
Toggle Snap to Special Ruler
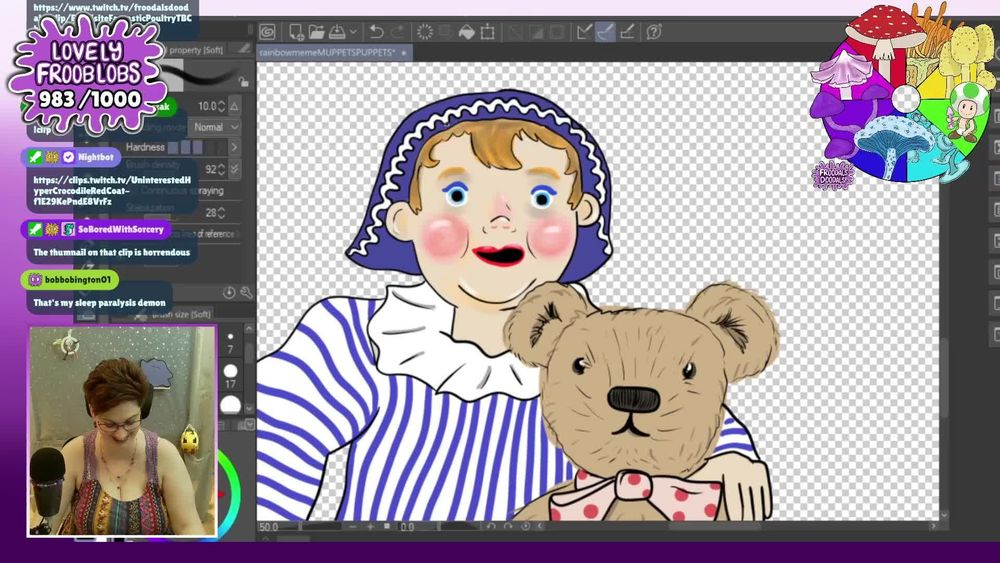coord(605,32)
